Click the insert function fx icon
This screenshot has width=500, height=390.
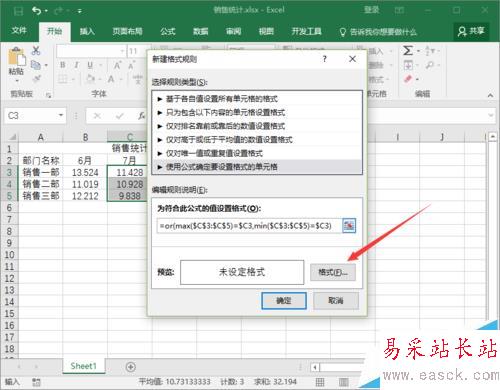click(x=142, y=116)
